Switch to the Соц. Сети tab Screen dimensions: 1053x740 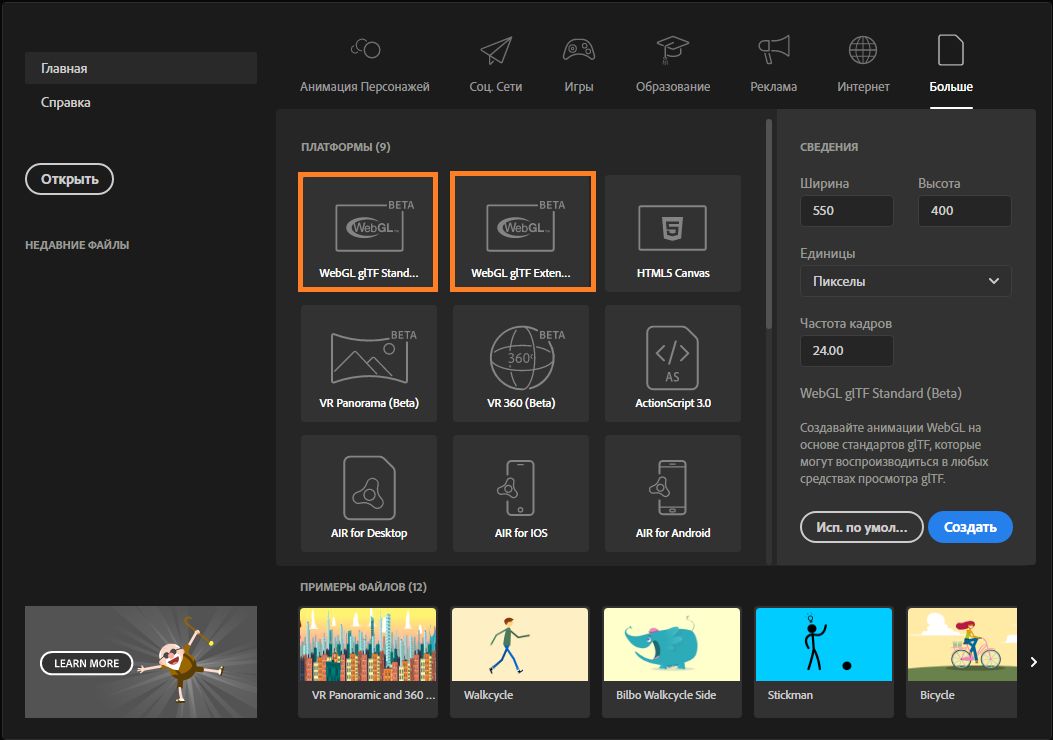click(x=496, y=66)
